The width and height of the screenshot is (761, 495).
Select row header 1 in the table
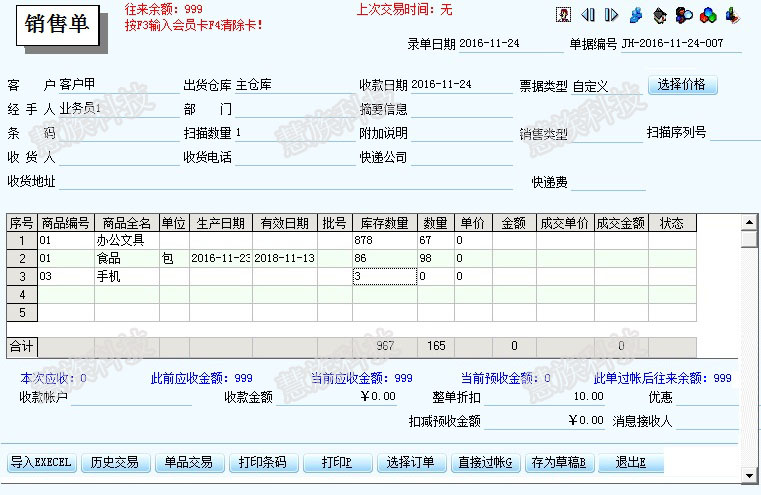point(22,241)
